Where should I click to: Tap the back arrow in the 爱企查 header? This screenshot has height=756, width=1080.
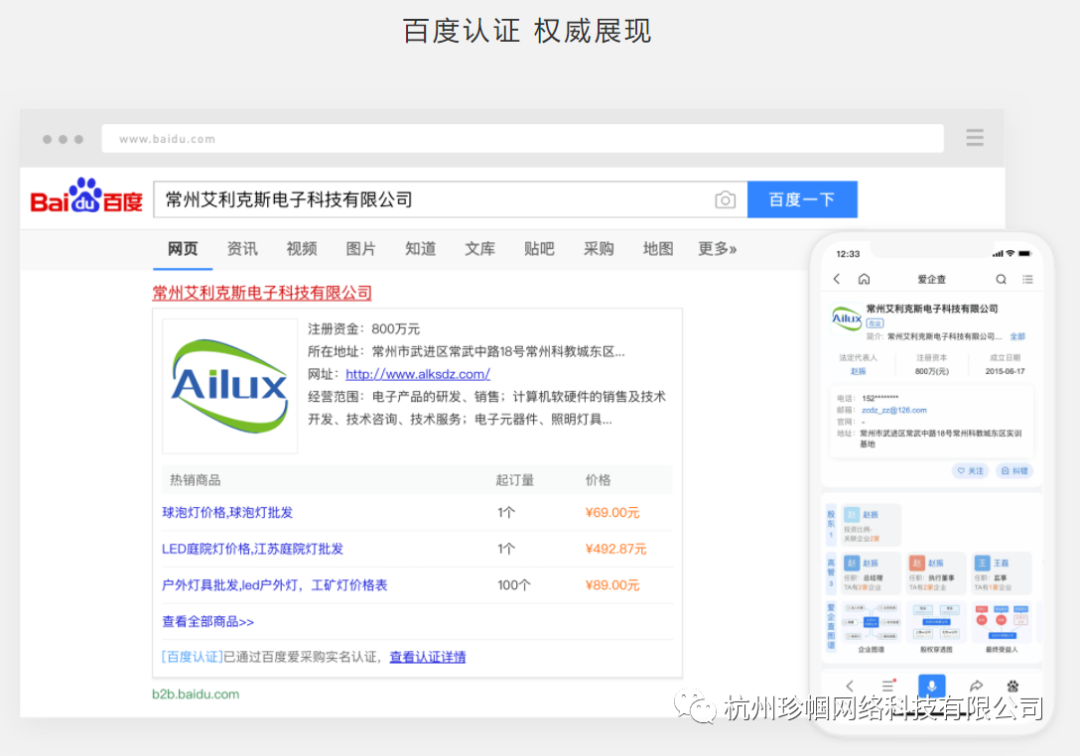836,280
